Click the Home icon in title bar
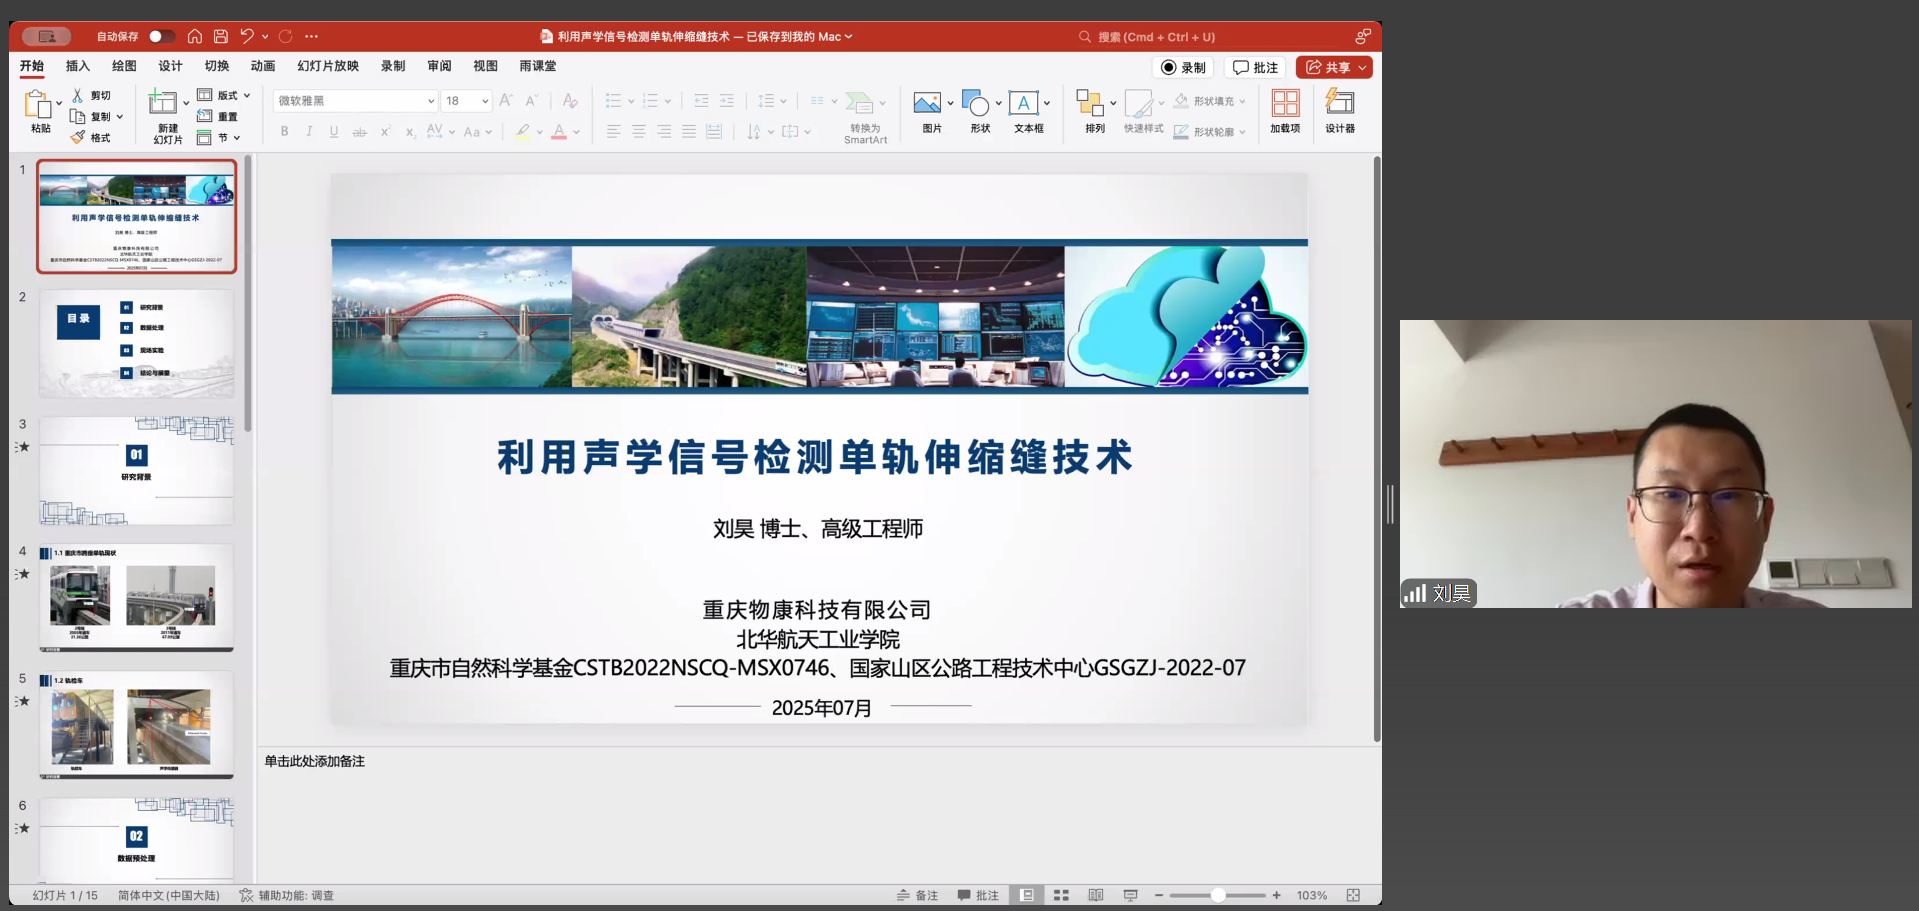Image resolution: width=1919 pixels, height=911 pixels. (x=195, y=37)
